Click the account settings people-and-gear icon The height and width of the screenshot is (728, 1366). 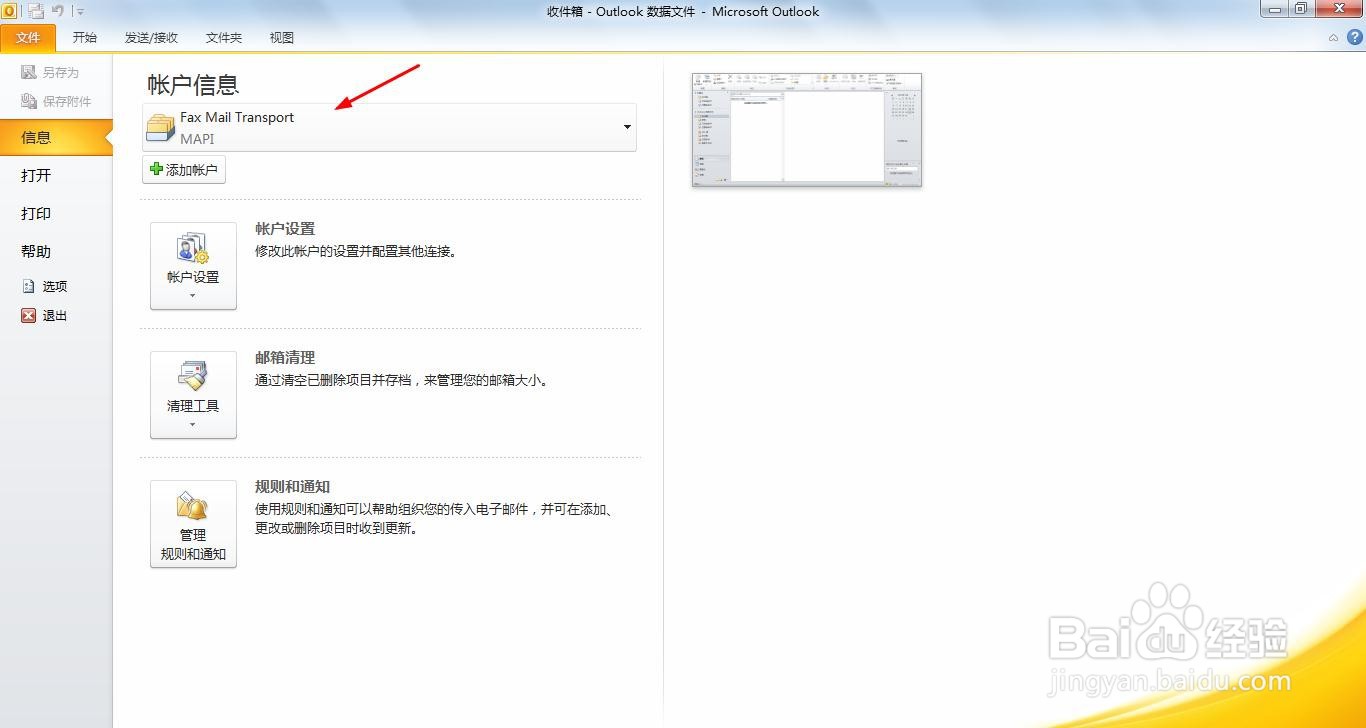(193, 248)
